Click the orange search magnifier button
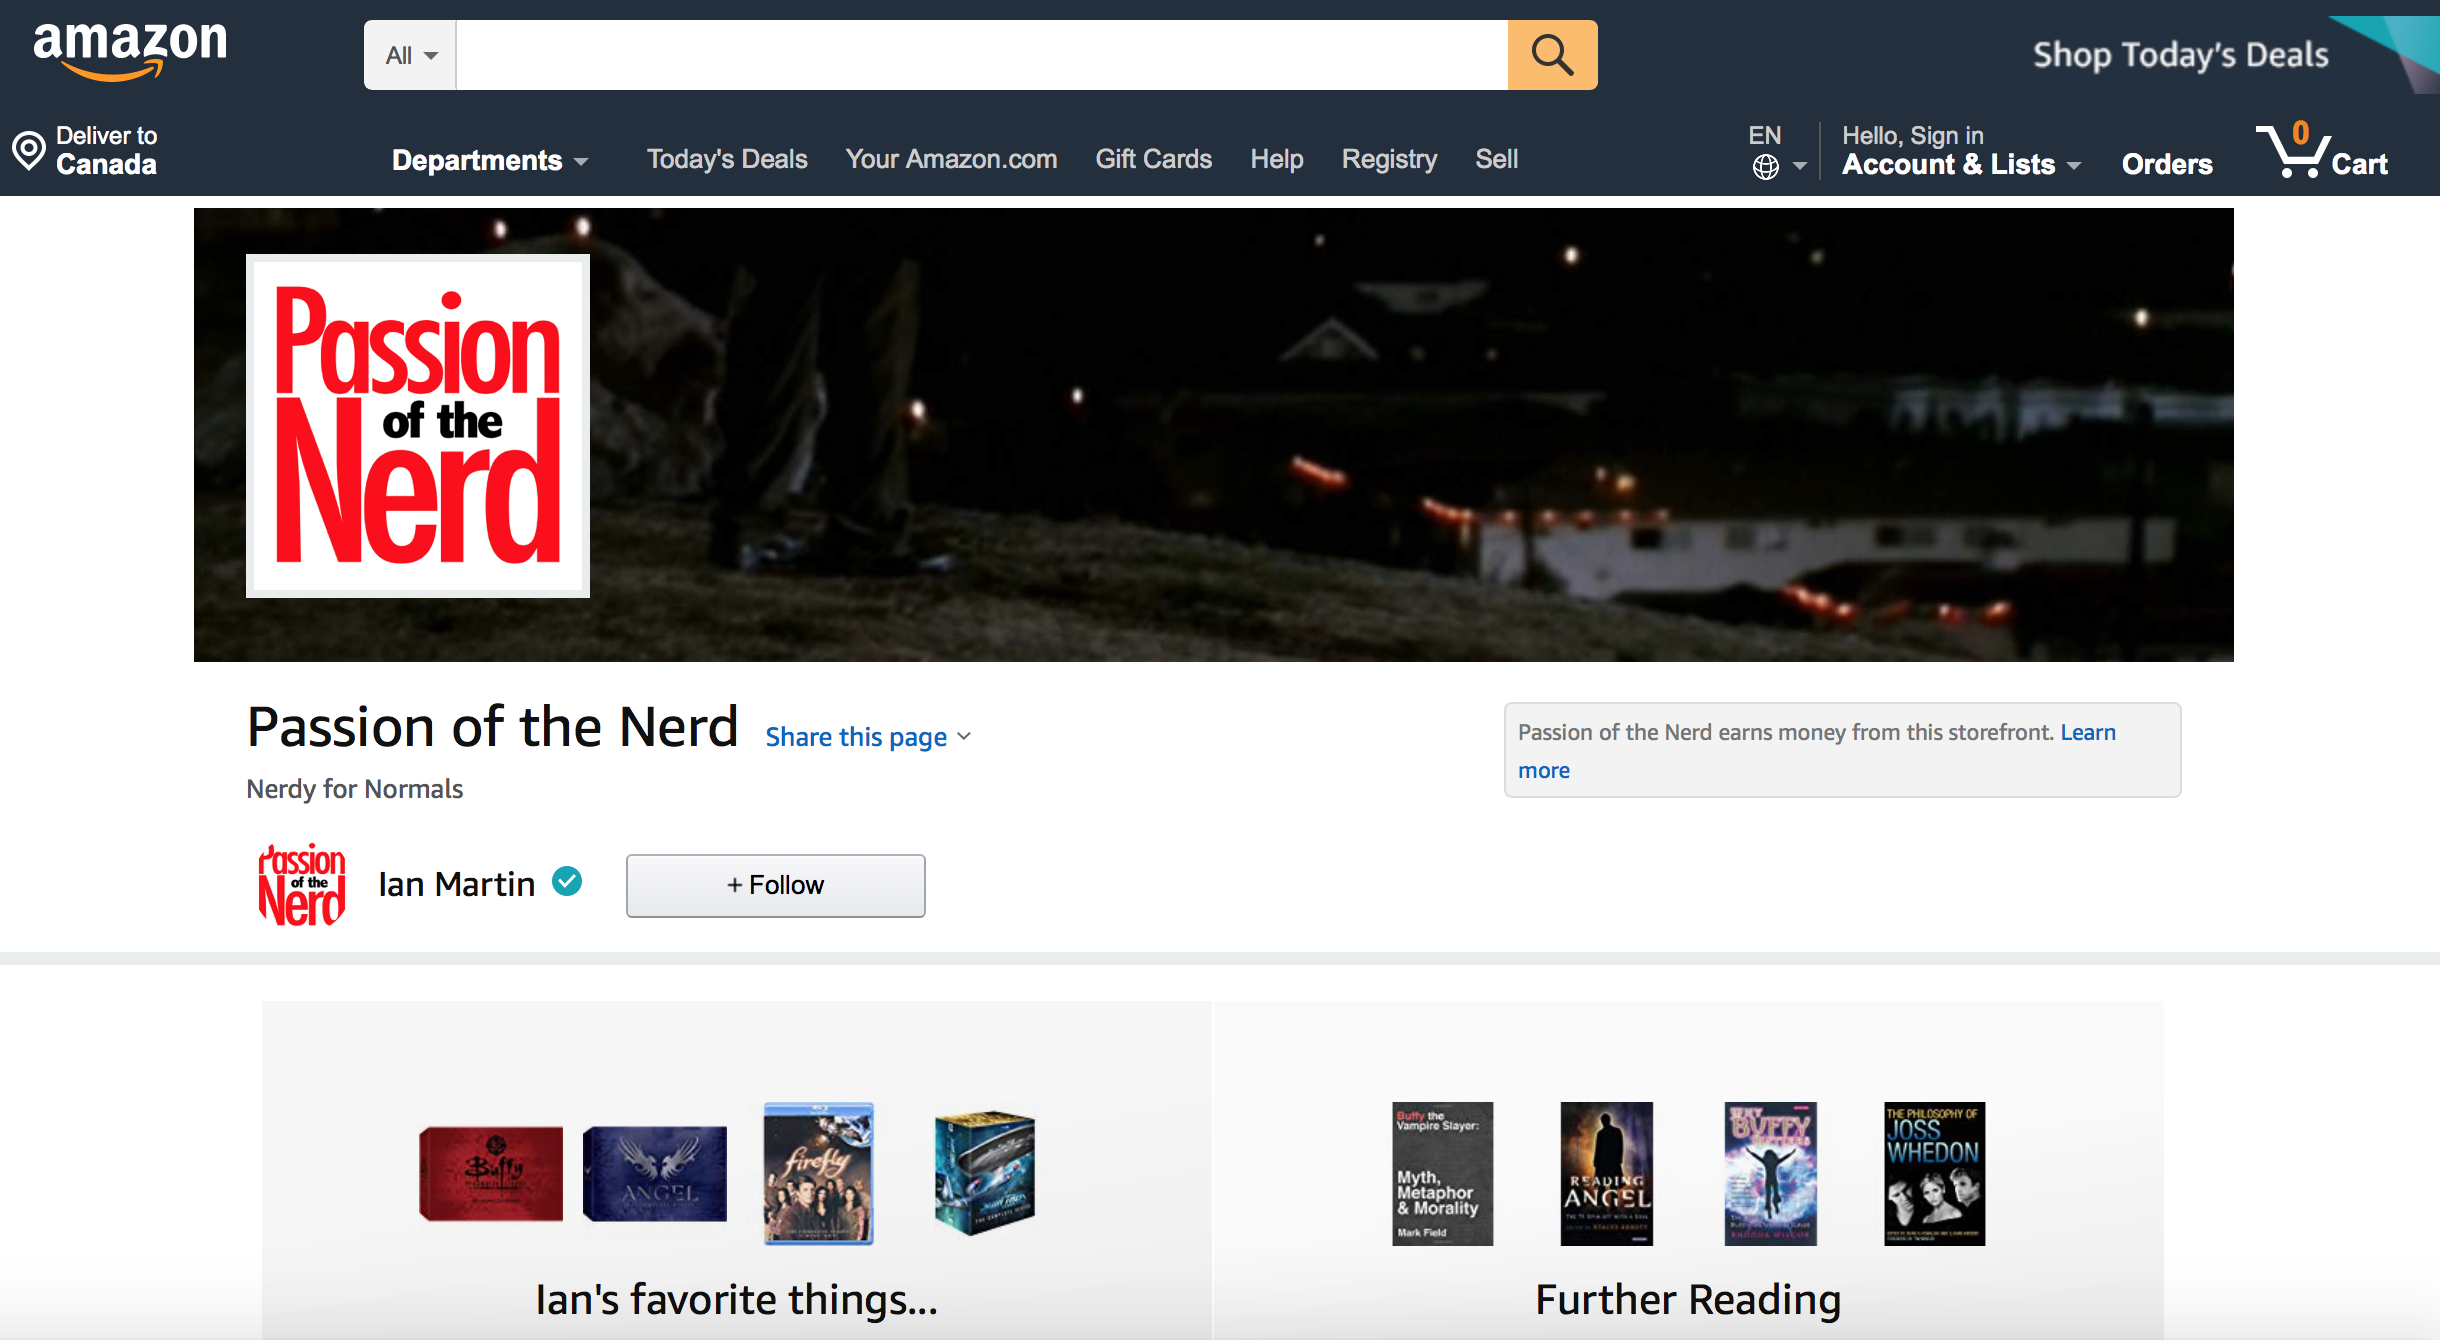This screenshot has width=2440, height=1340. pyautogui.click(x=1552, y=55)
